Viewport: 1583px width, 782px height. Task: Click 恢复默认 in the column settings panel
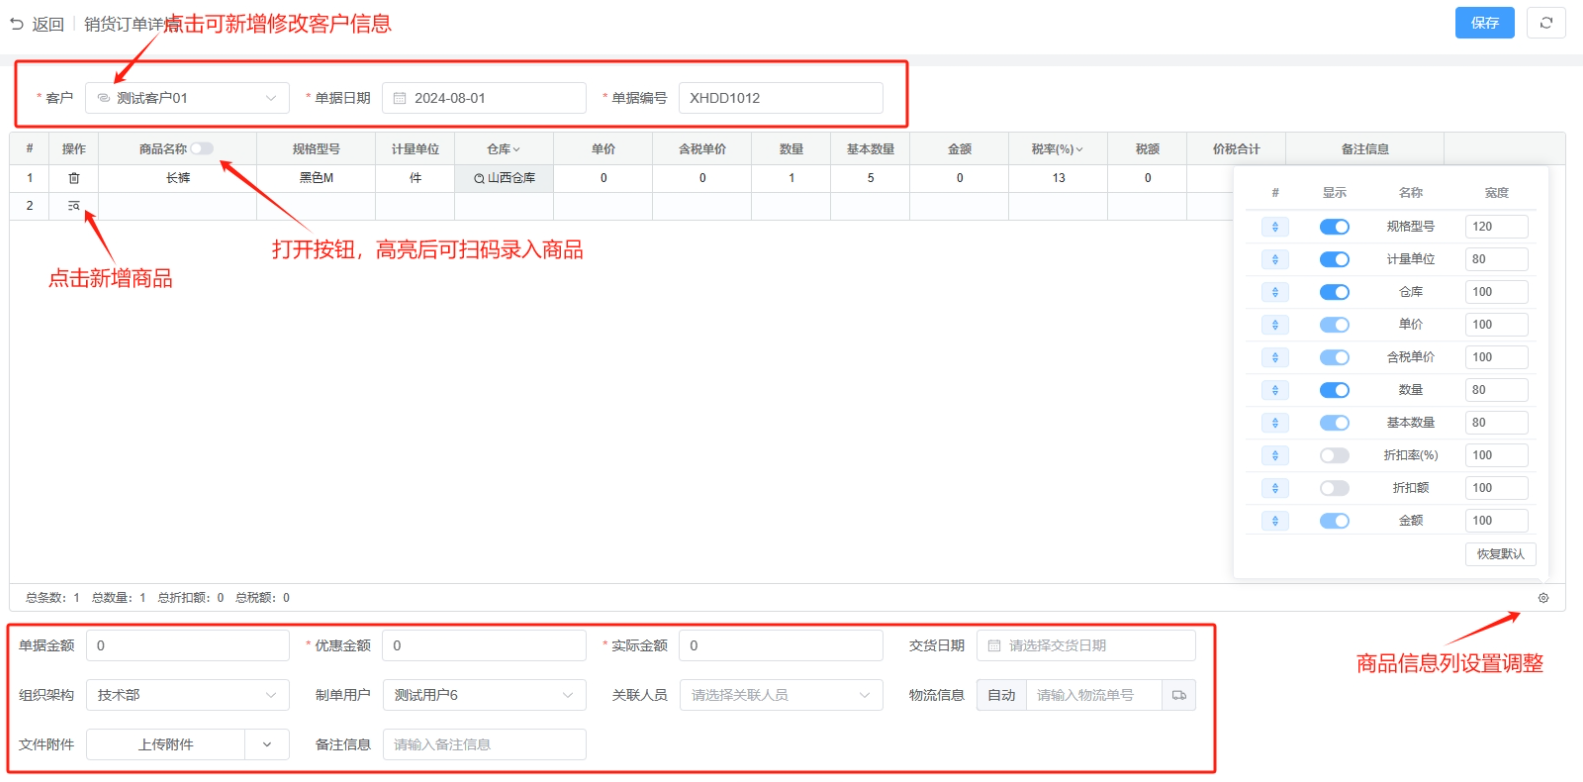pos(1500,554)
